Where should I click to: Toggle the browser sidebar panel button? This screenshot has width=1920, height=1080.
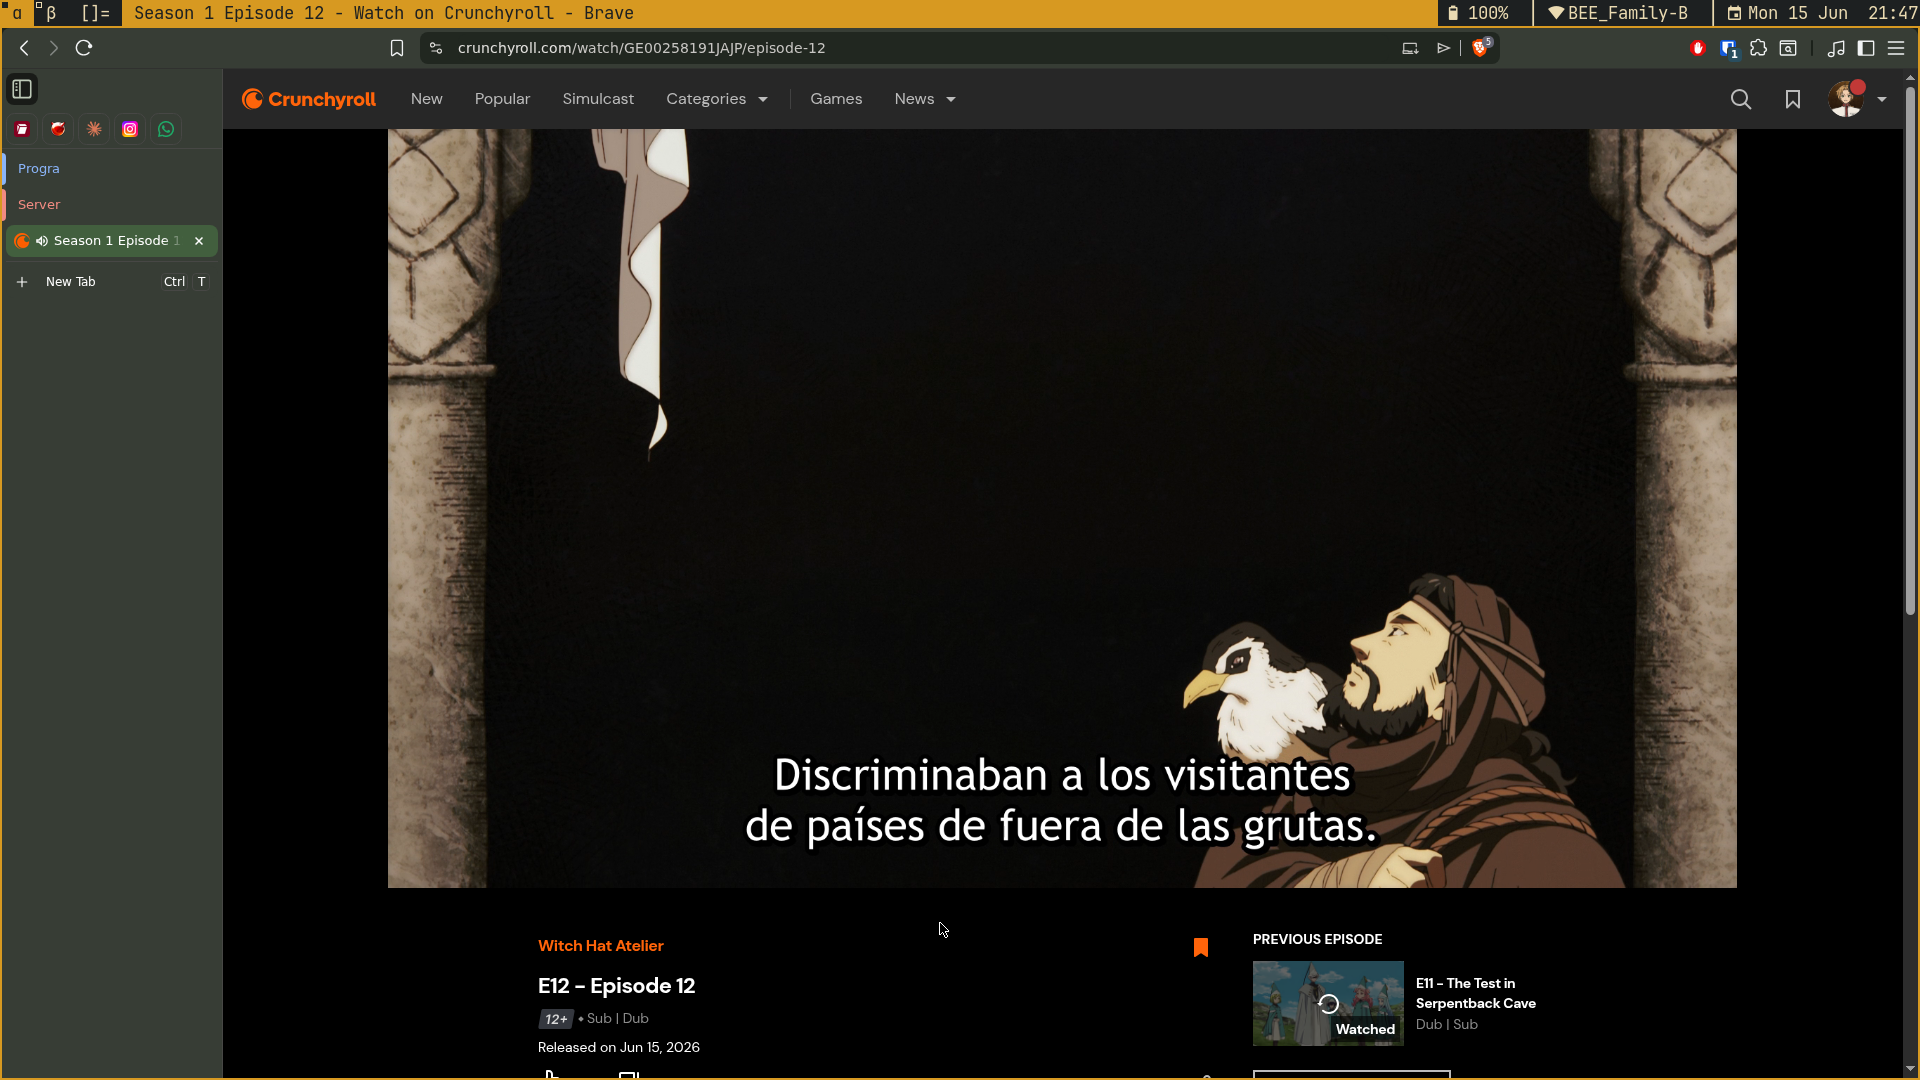[x=1866, y=48]
